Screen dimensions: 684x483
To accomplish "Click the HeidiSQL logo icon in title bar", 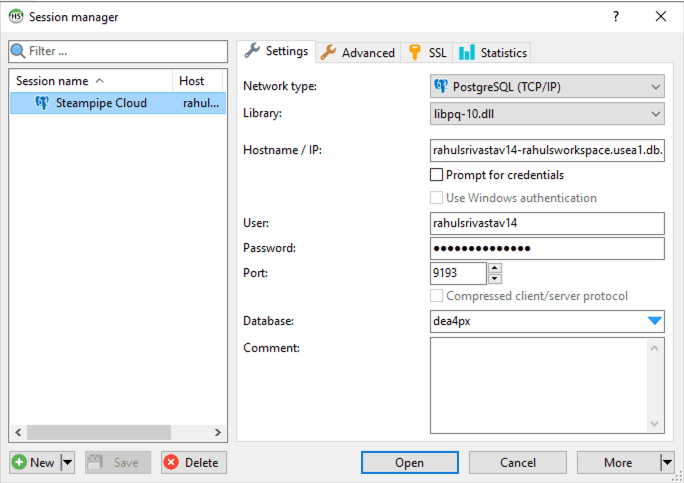I will click(x=16, y=17).
